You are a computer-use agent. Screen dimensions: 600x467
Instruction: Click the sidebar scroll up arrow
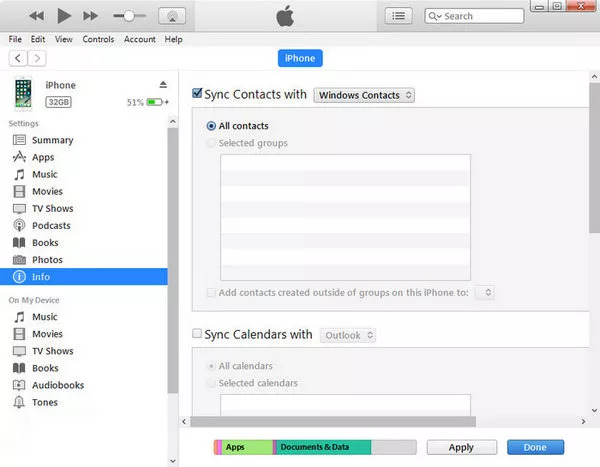tap(173, 122)
